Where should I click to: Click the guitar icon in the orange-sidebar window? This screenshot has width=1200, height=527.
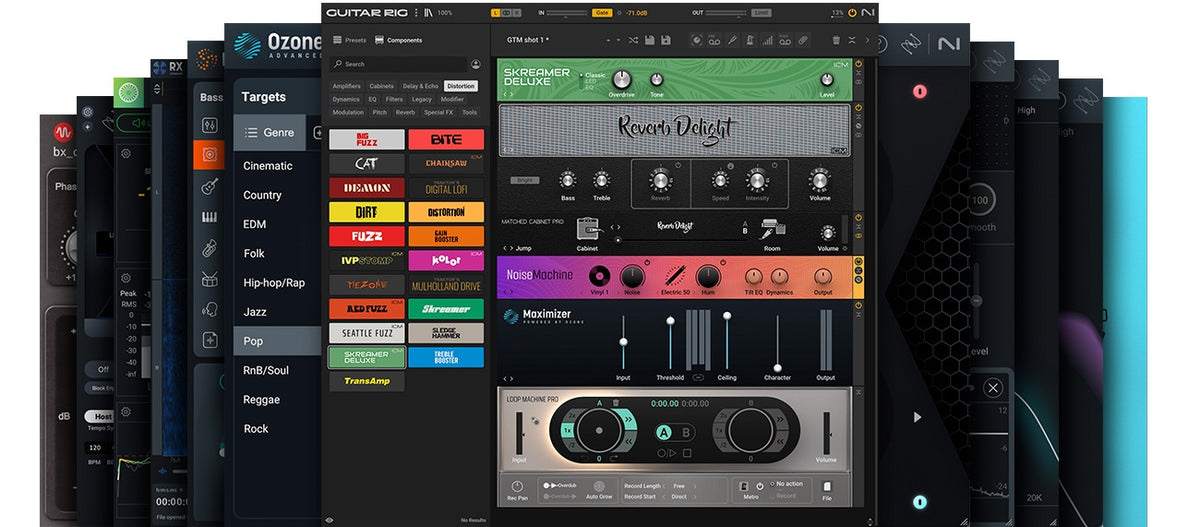click(210, 186)
